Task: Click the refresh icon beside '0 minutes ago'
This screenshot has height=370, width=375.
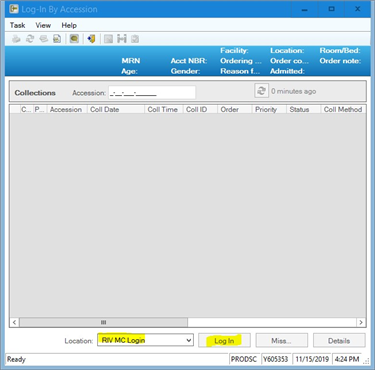Action: tap(262, 91)
